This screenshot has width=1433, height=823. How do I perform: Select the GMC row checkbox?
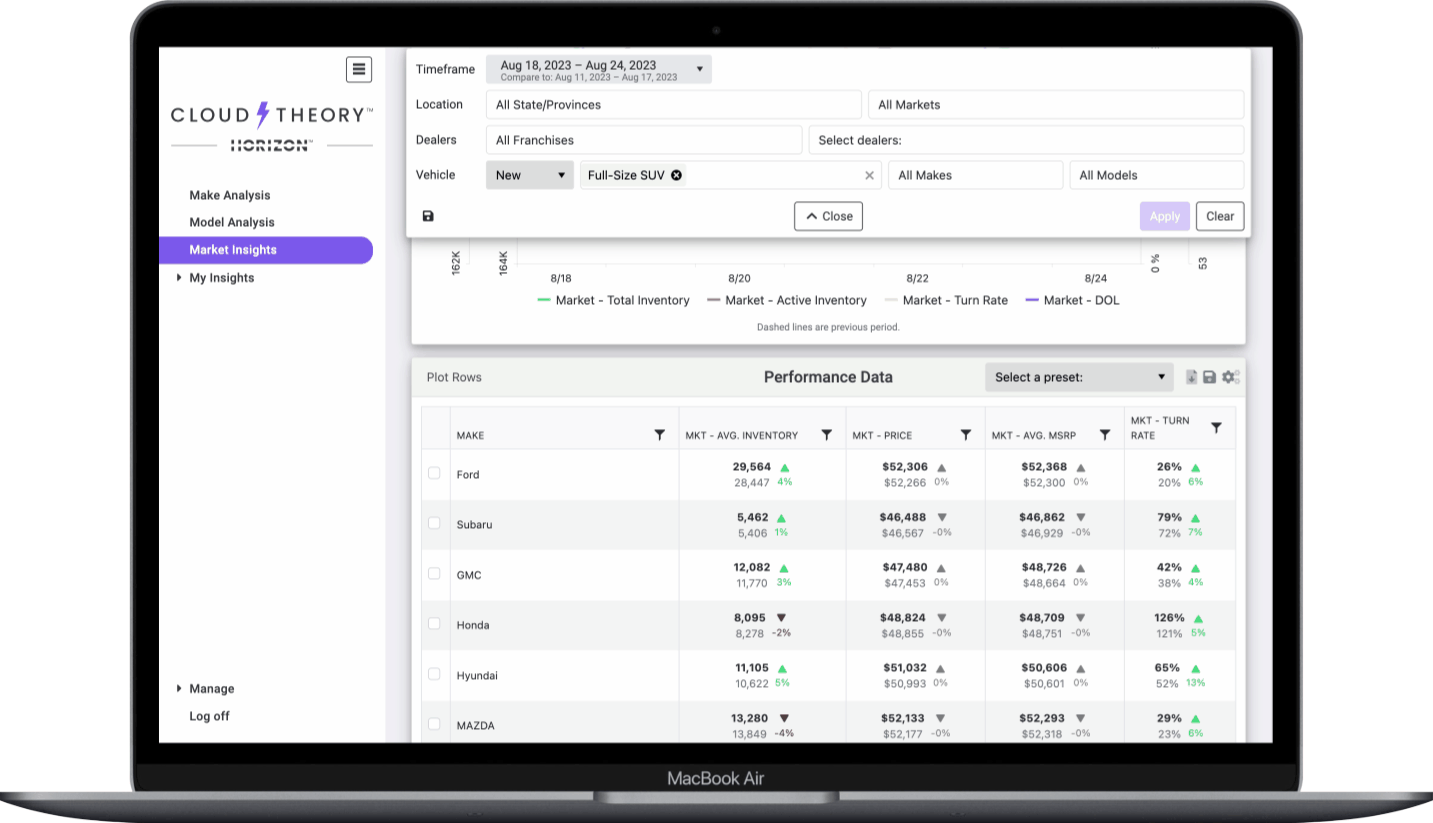coord(434,573)
